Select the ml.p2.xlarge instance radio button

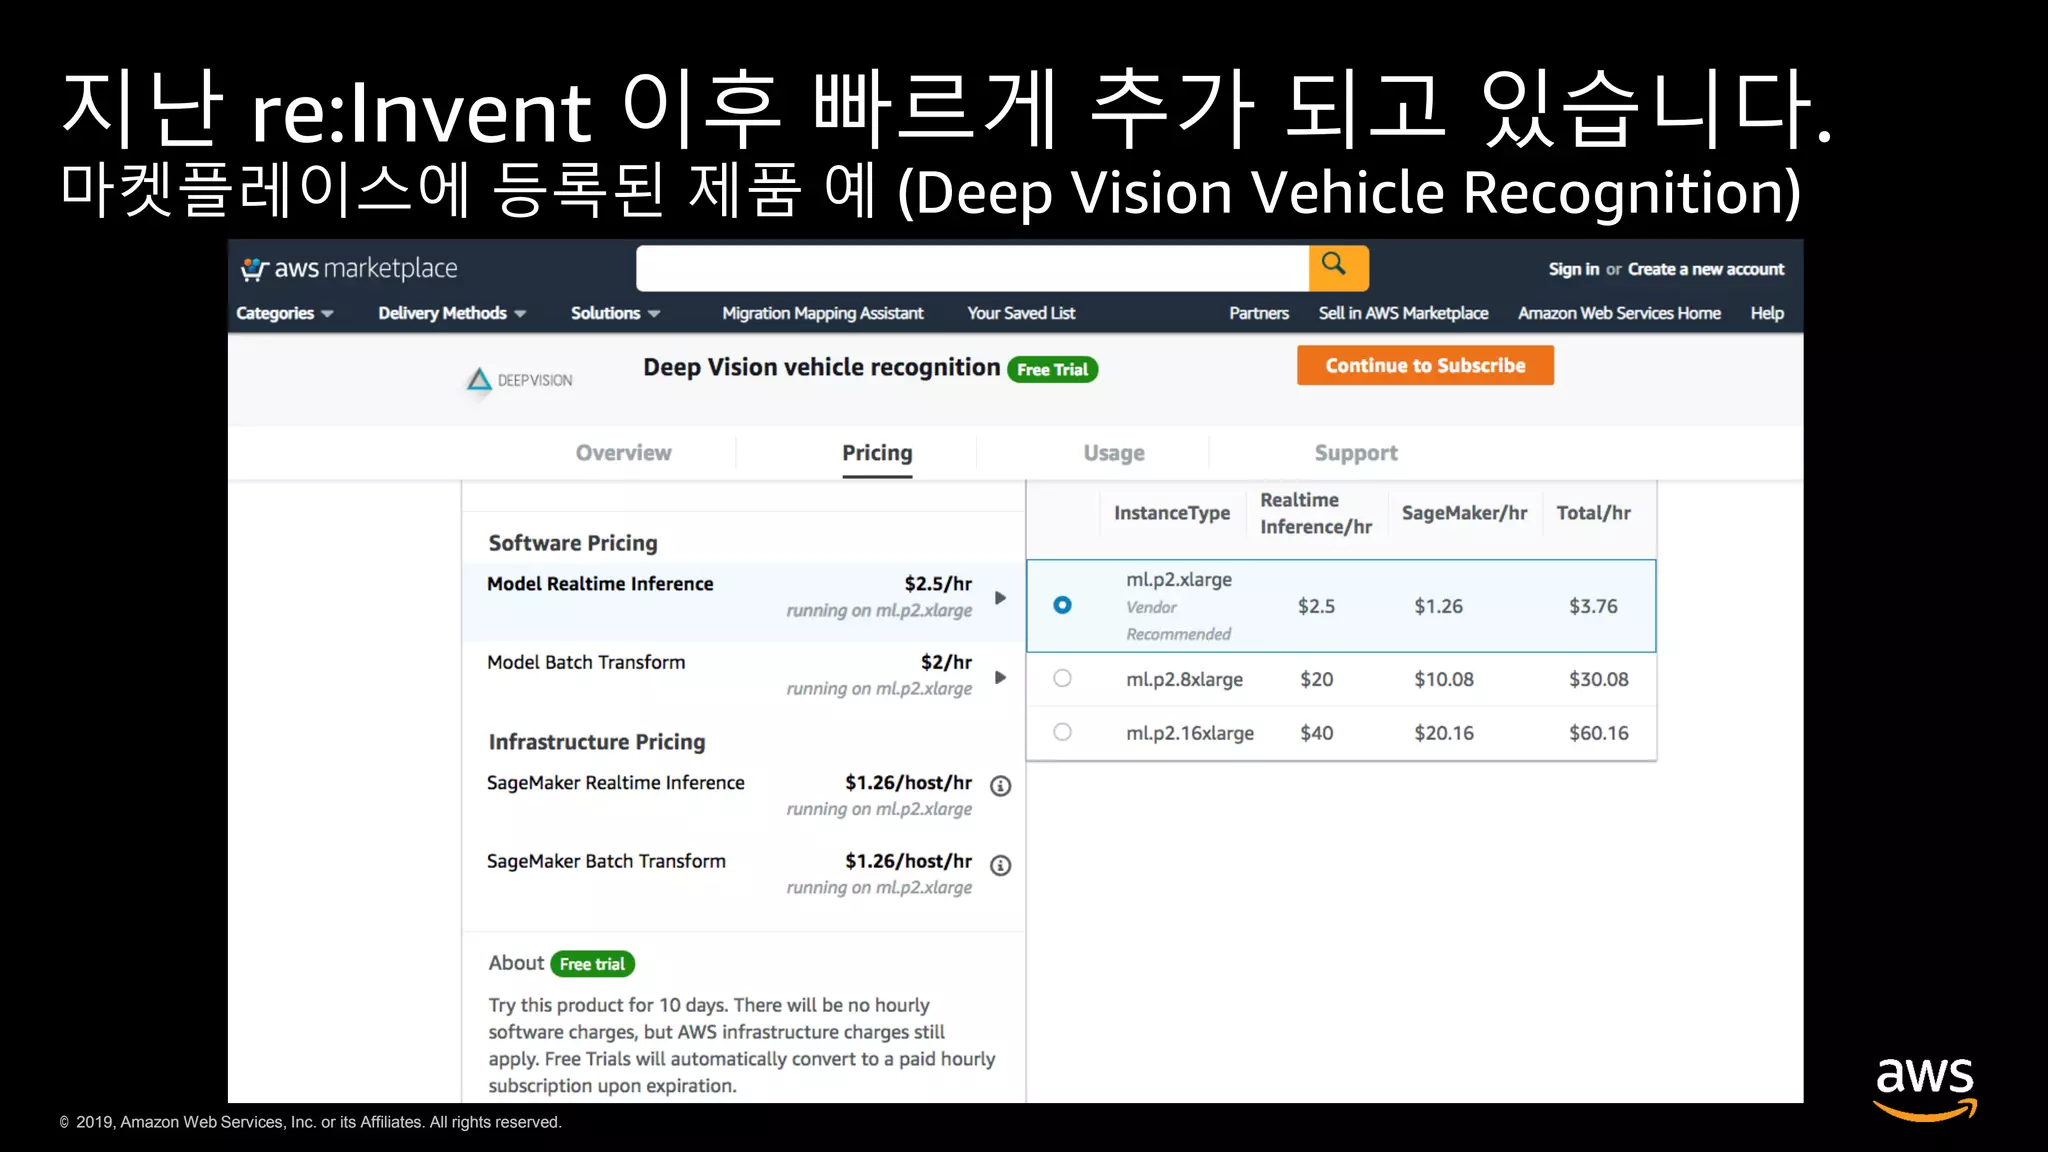point(1062,605)
